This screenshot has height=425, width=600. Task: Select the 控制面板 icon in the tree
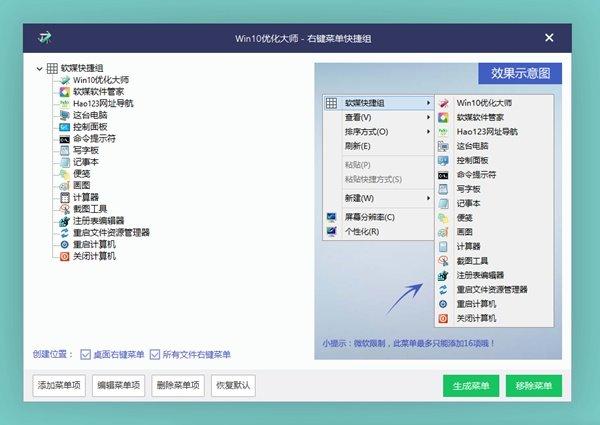[65, 127]
